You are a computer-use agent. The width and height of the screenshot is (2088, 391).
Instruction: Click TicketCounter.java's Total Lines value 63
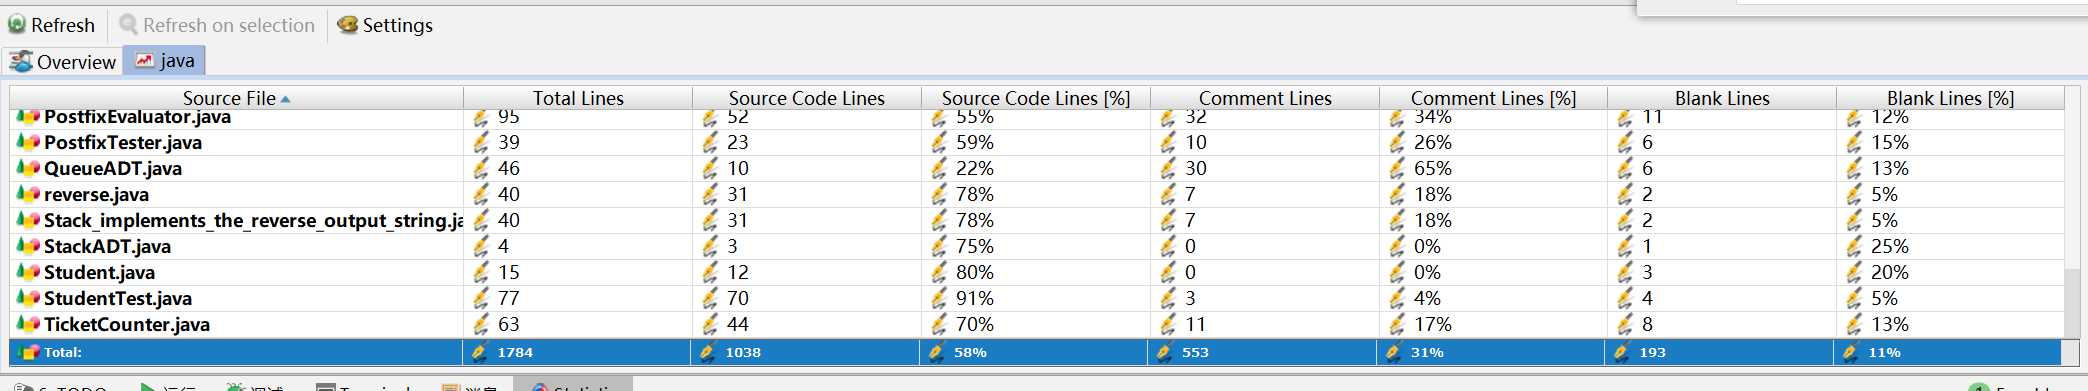coord(508,324)
